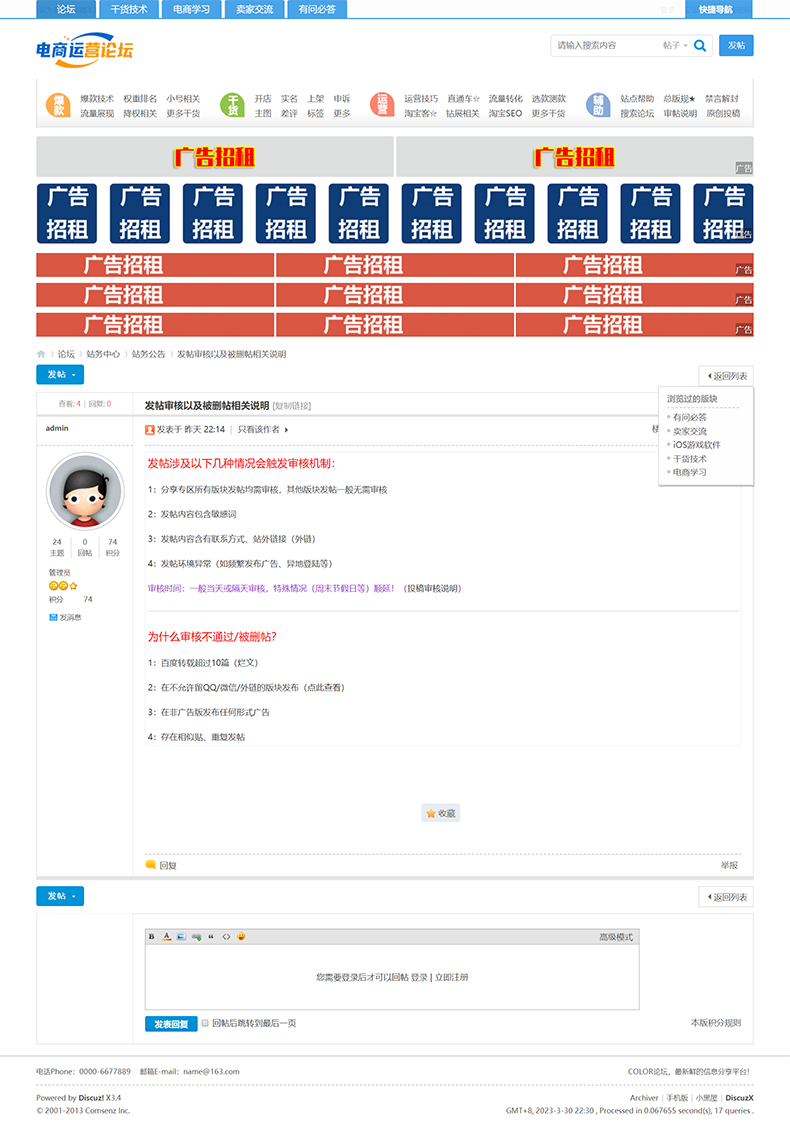Click the 站务公告 breadcrumb link
Viewport: 790px width, 1132px height.
click(148, 354)
